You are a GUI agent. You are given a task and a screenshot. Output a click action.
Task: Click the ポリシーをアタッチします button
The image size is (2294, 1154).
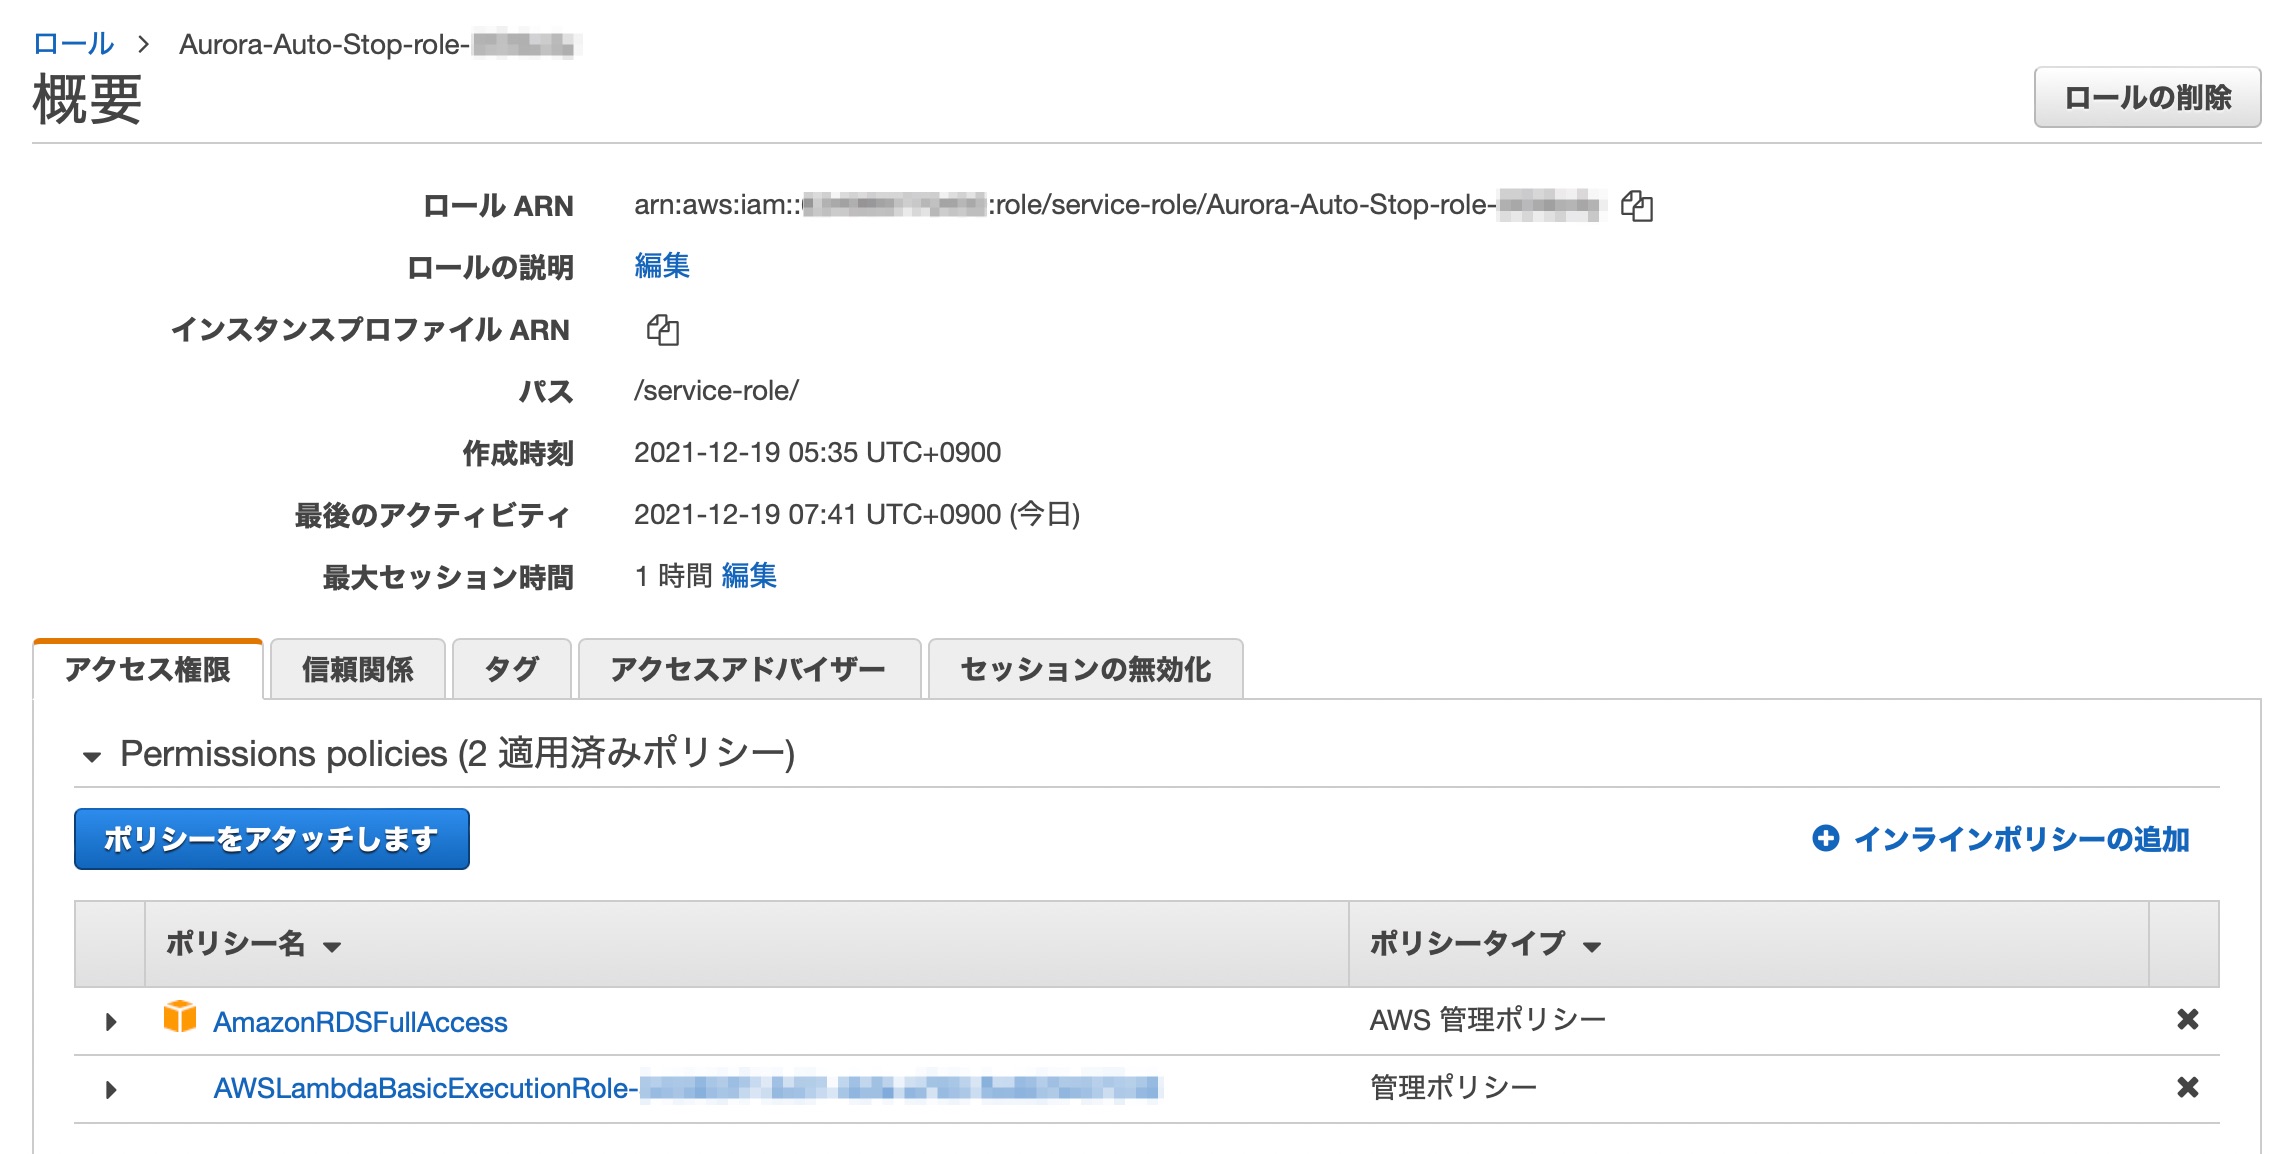(271, 839)
